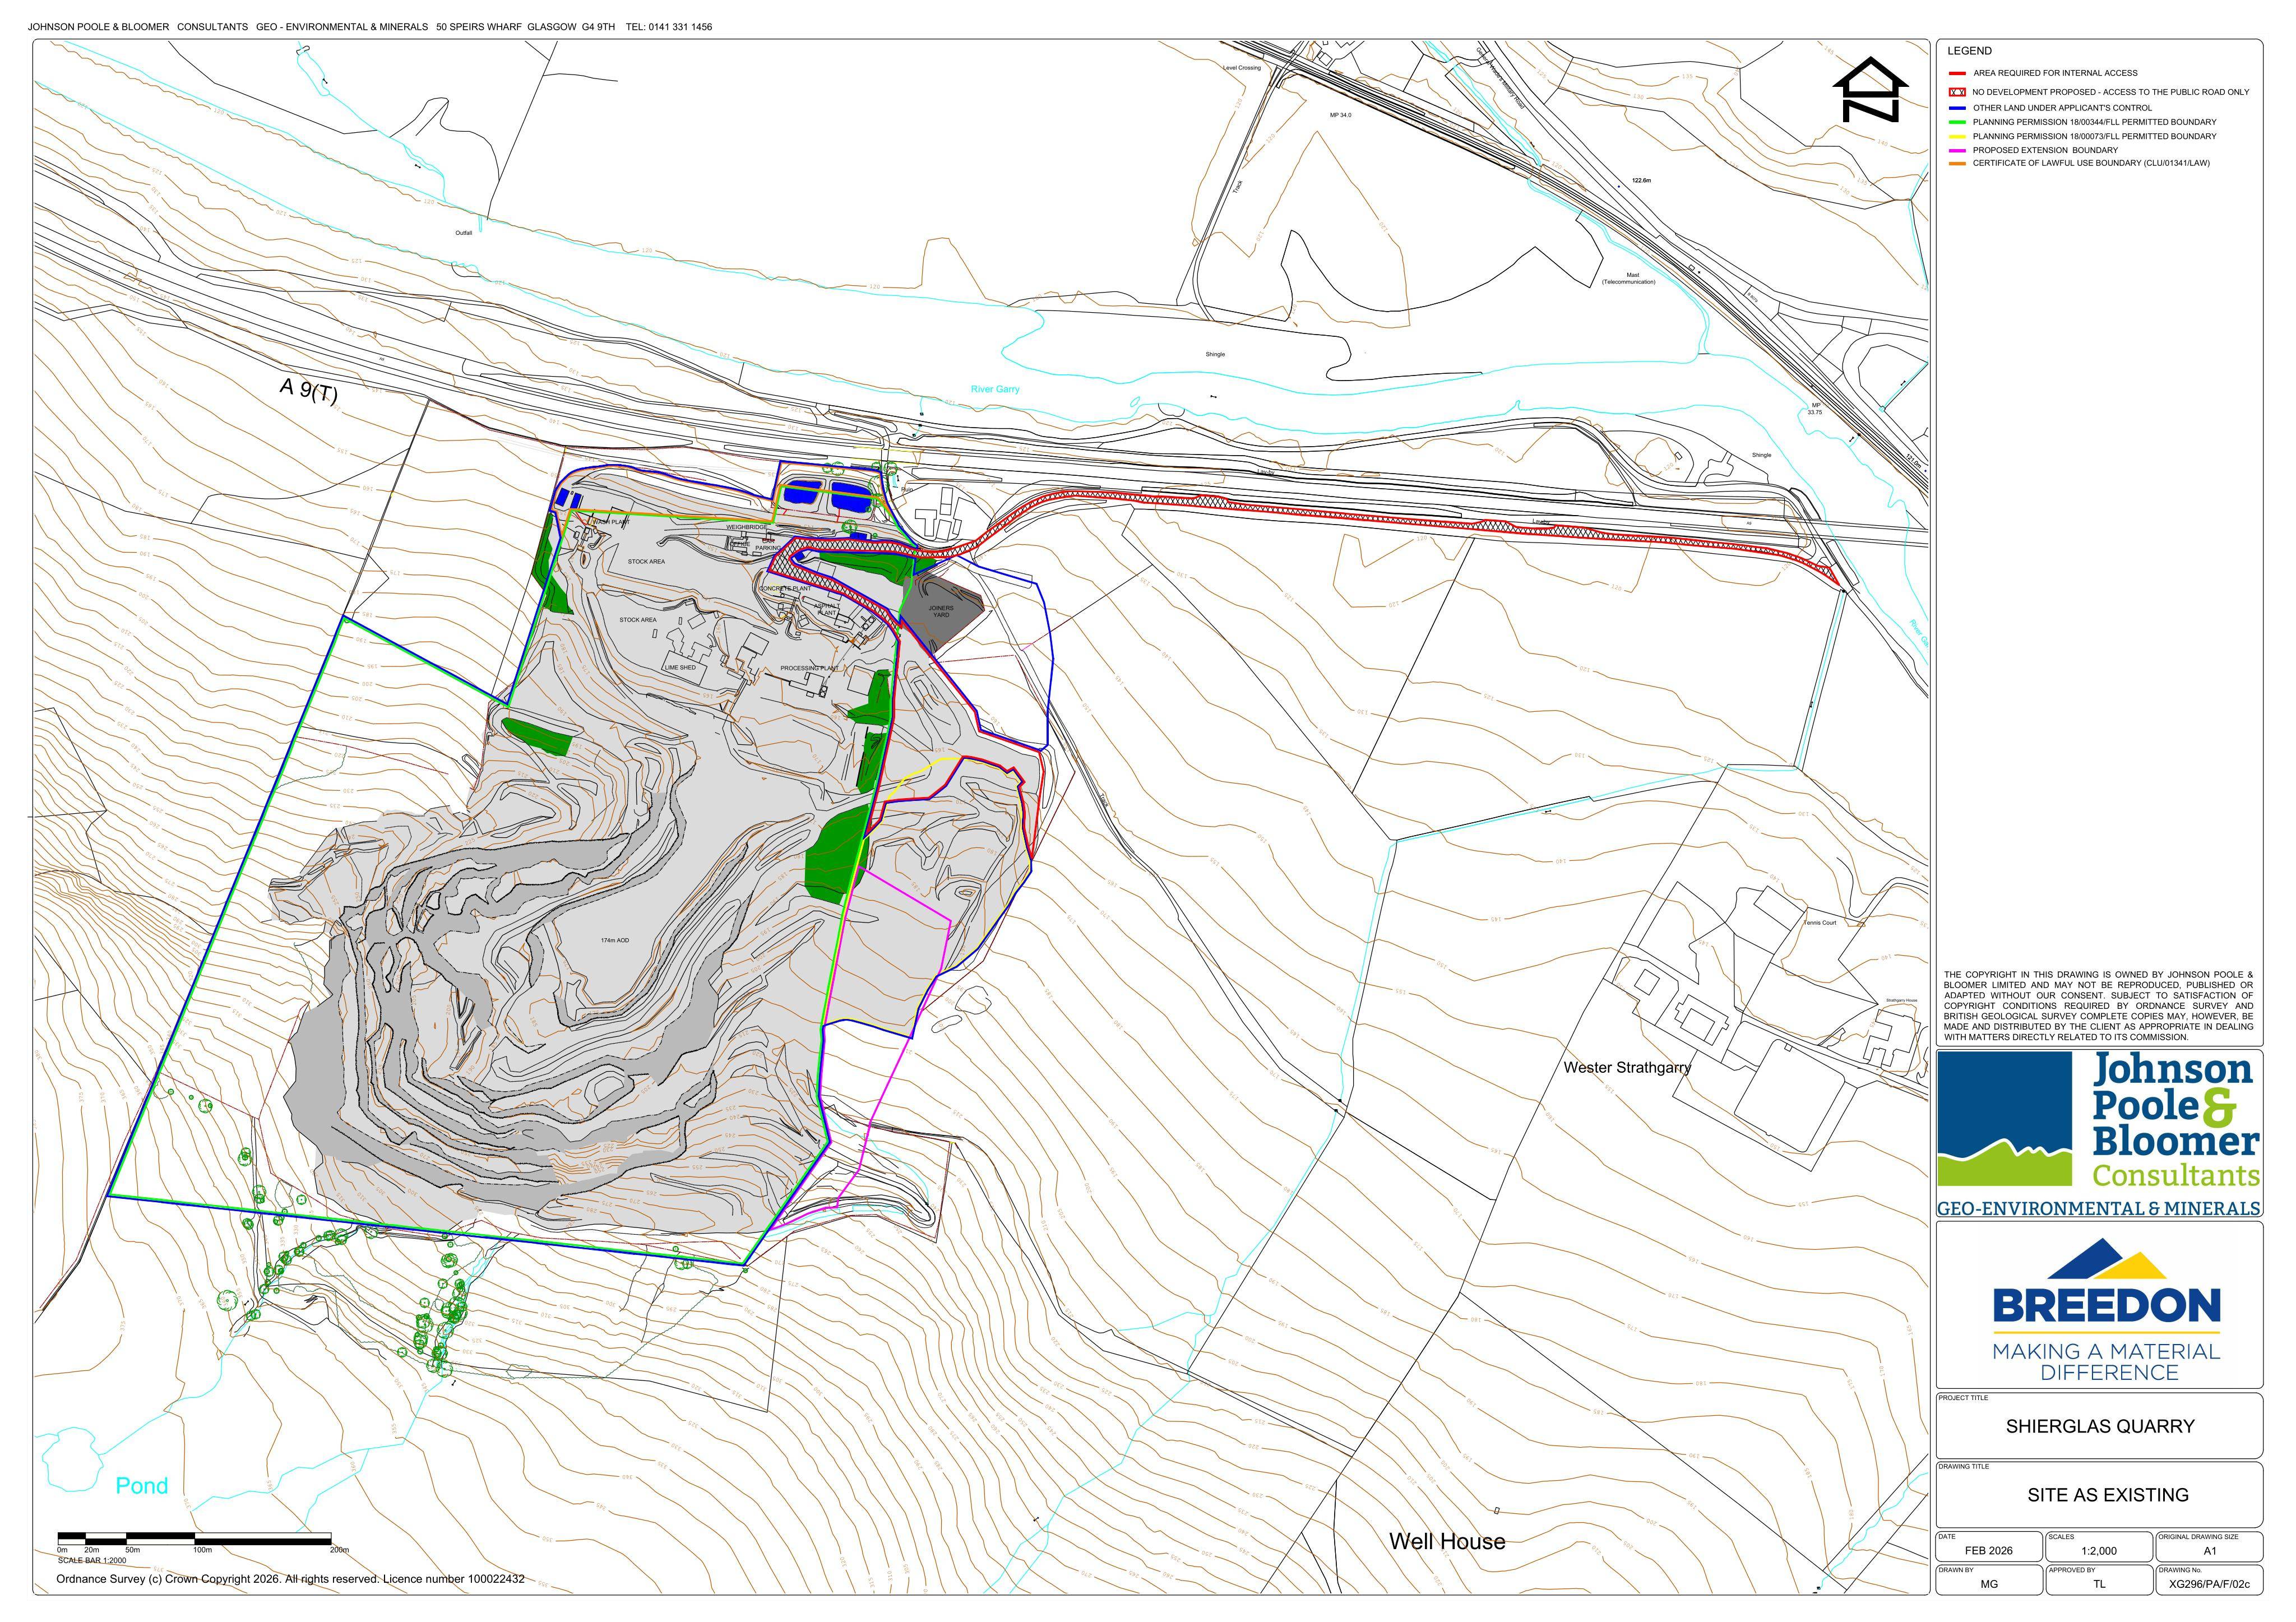The width and height of the screenshot is (2296, 1622).
Task: Click the hatched no-development legend swatch
Action: click(x=1957, y=92)
